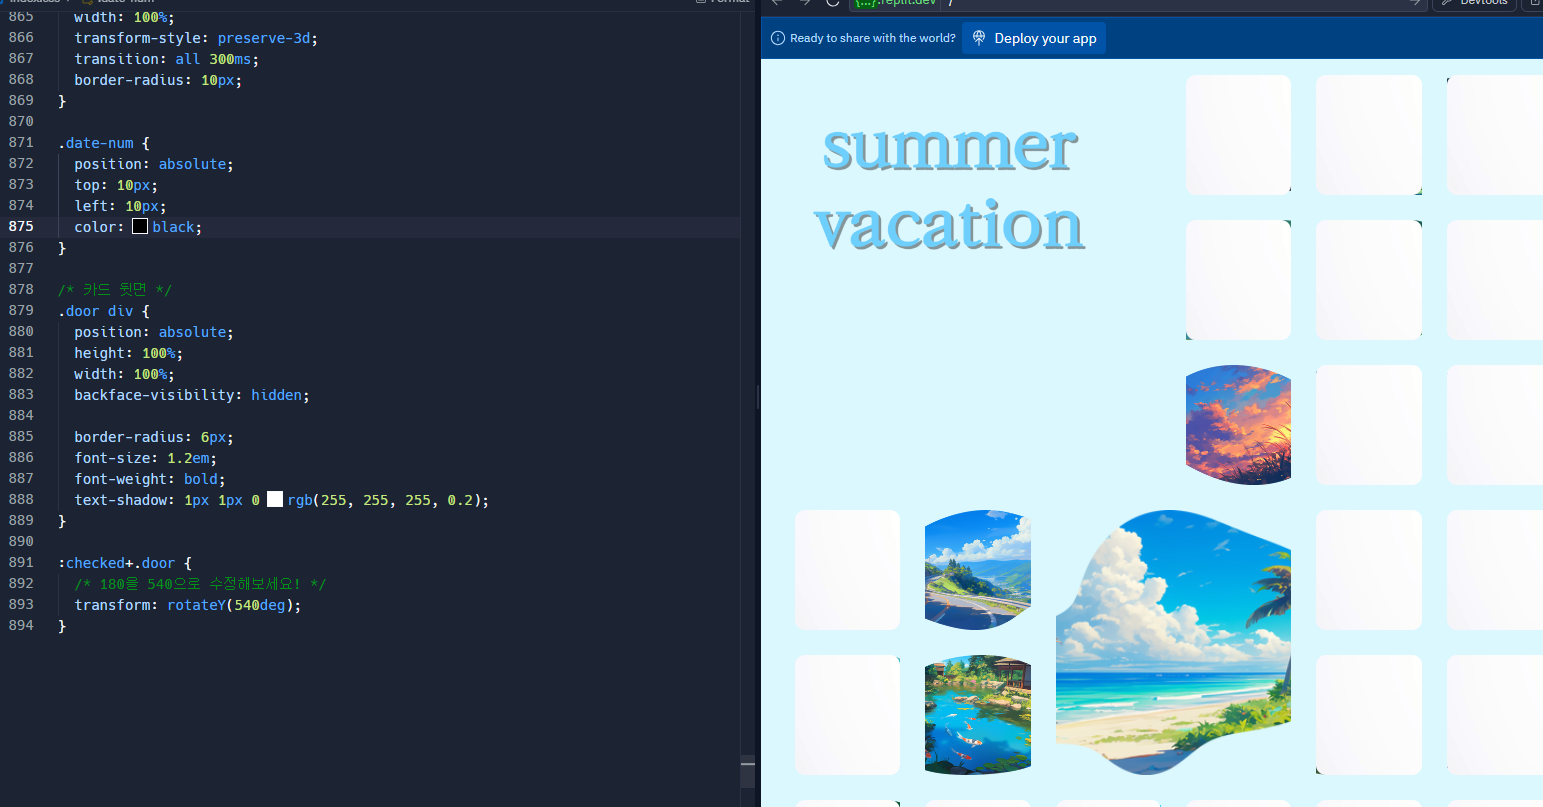Open the white text-shadow color swatch
This screenshot has height=807, width=1543.
(275, 500)
